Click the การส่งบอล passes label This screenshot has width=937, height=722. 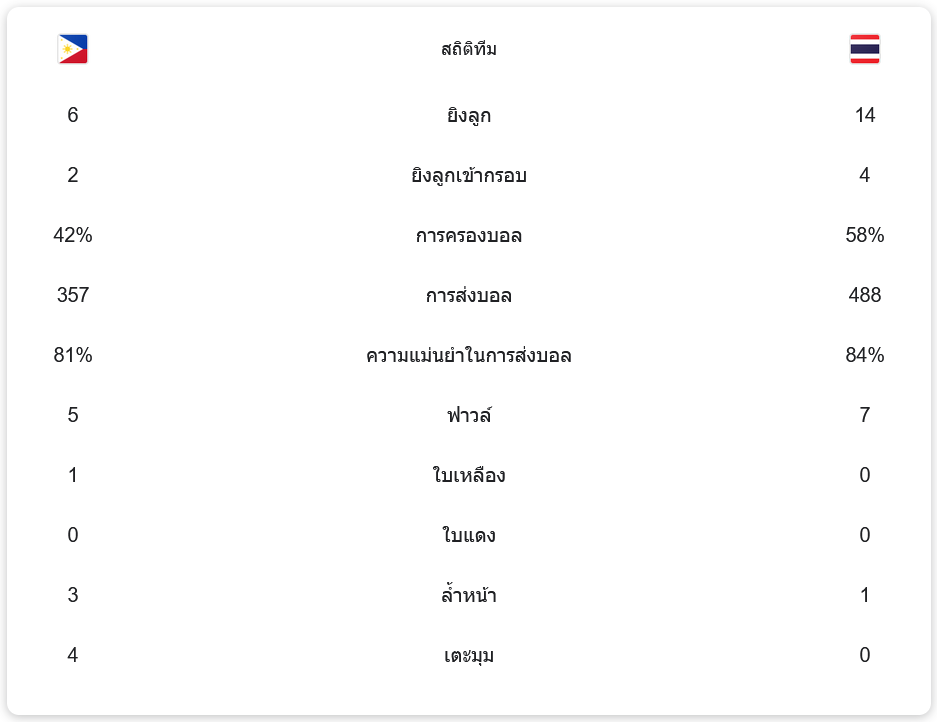(x=468, y=296)
